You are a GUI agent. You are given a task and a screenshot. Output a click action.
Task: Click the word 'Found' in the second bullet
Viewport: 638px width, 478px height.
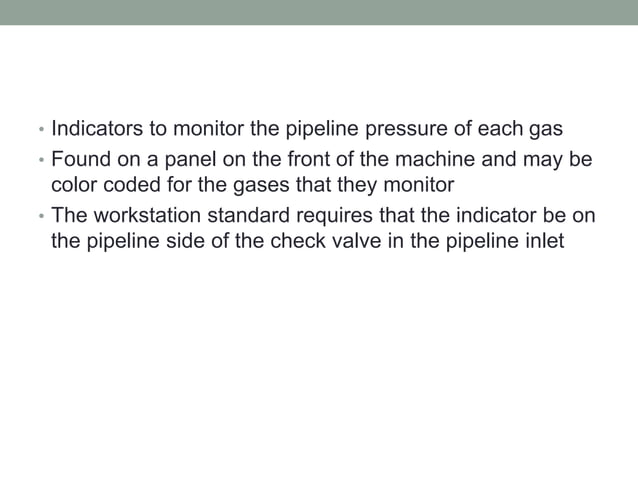click(81, 159)
